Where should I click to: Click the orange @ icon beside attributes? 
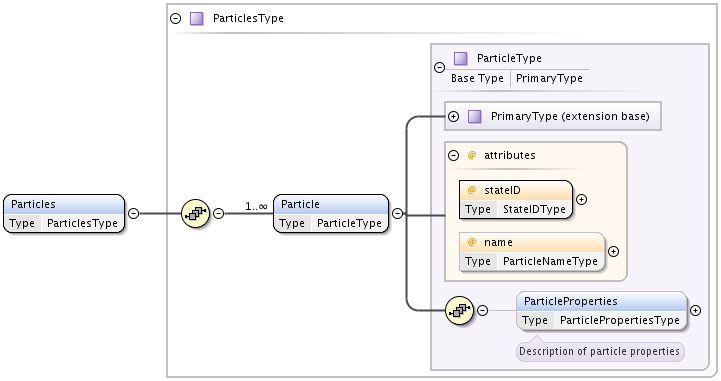pyautogui.click(x=472, y=155)
